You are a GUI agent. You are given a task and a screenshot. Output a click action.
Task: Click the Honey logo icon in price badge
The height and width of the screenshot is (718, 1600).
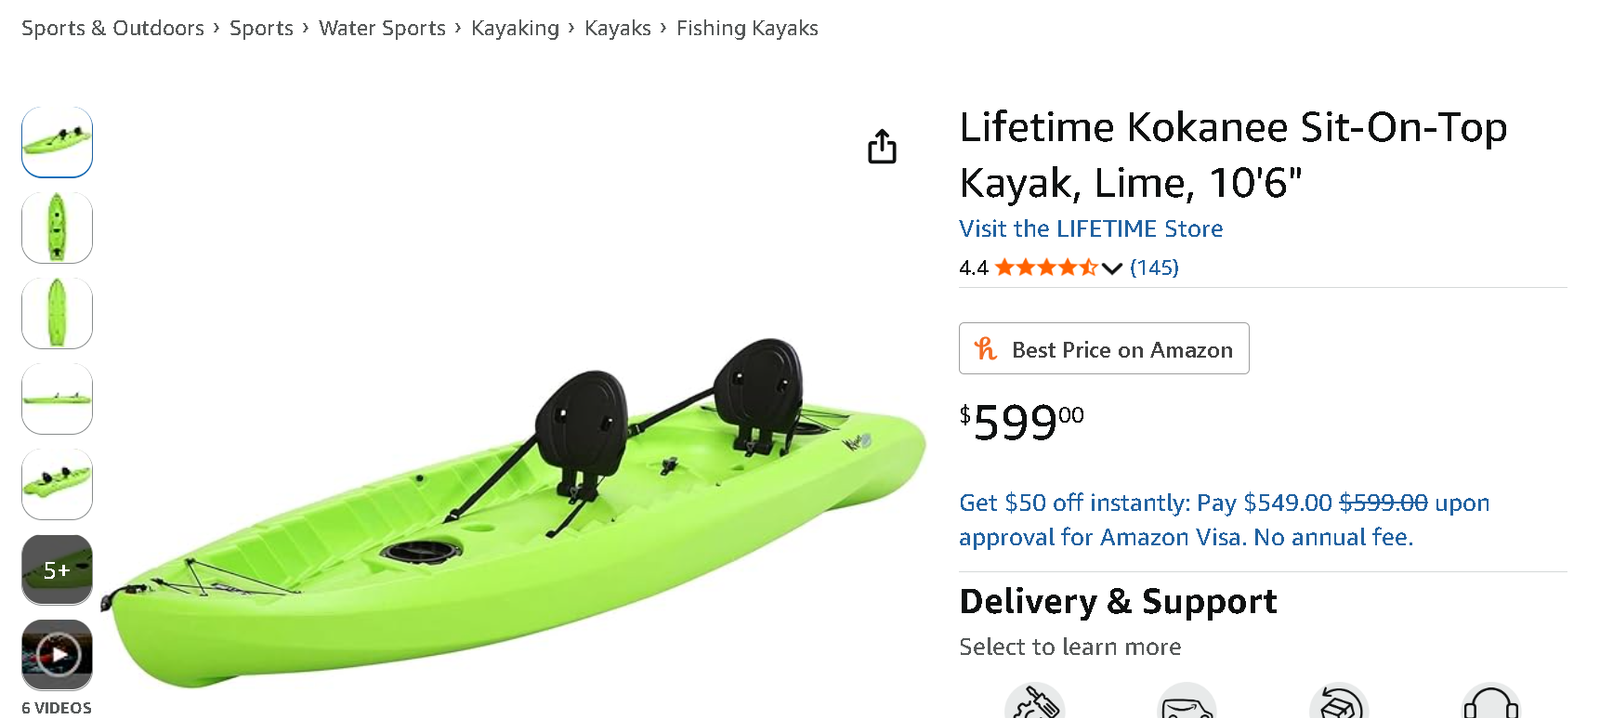click(986, 349)
